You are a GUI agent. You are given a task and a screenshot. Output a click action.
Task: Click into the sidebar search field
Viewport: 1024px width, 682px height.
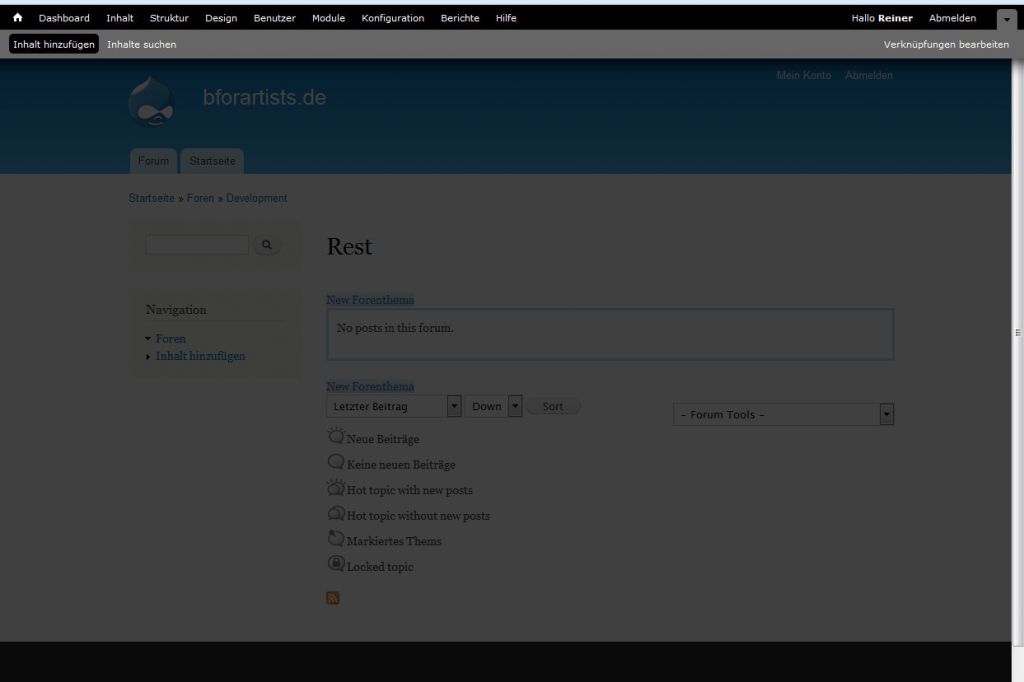coord(197,245)
